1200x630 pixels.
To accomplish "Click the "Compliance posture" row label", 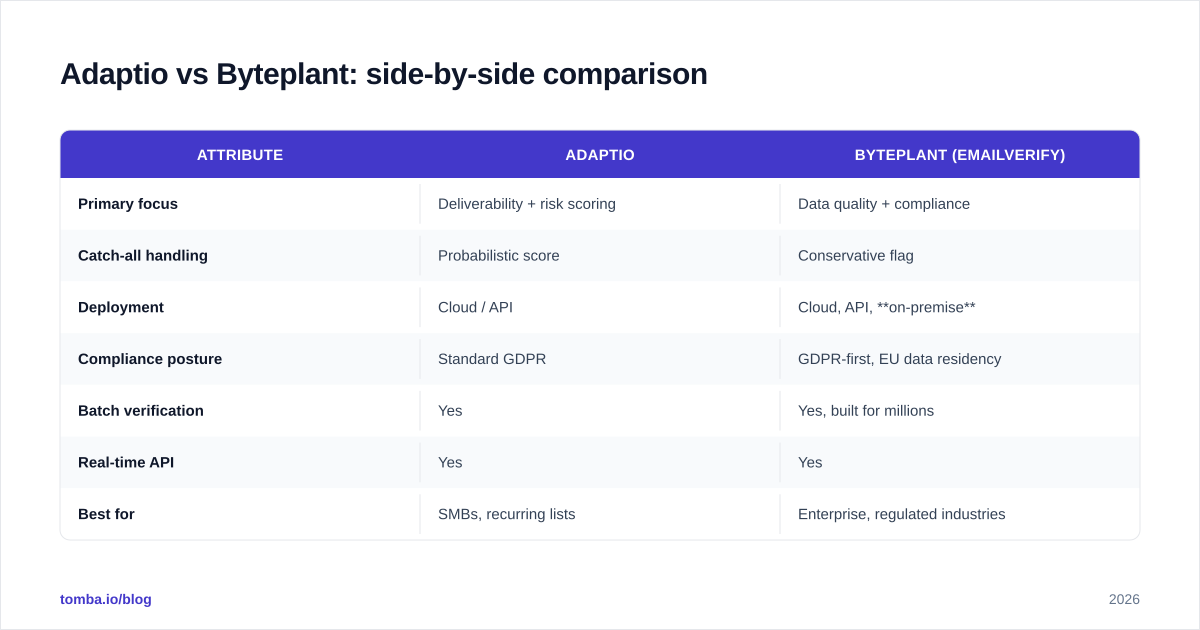I will pyautogui.click(x=150, y=359).
